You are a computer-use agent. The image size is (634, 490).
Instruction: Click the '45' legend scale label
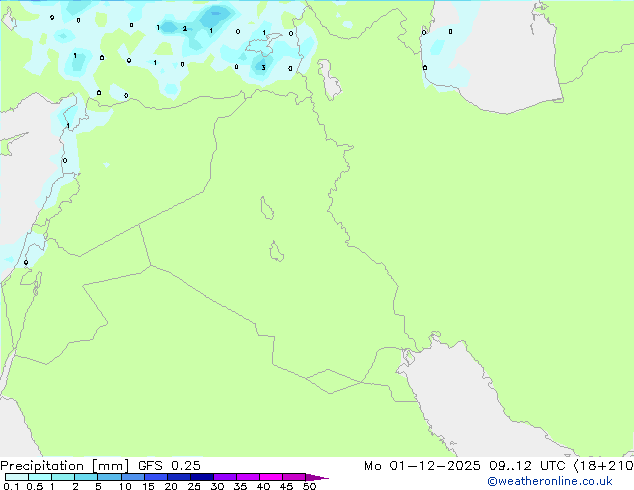pyautogui.click(x=286, y=486)
